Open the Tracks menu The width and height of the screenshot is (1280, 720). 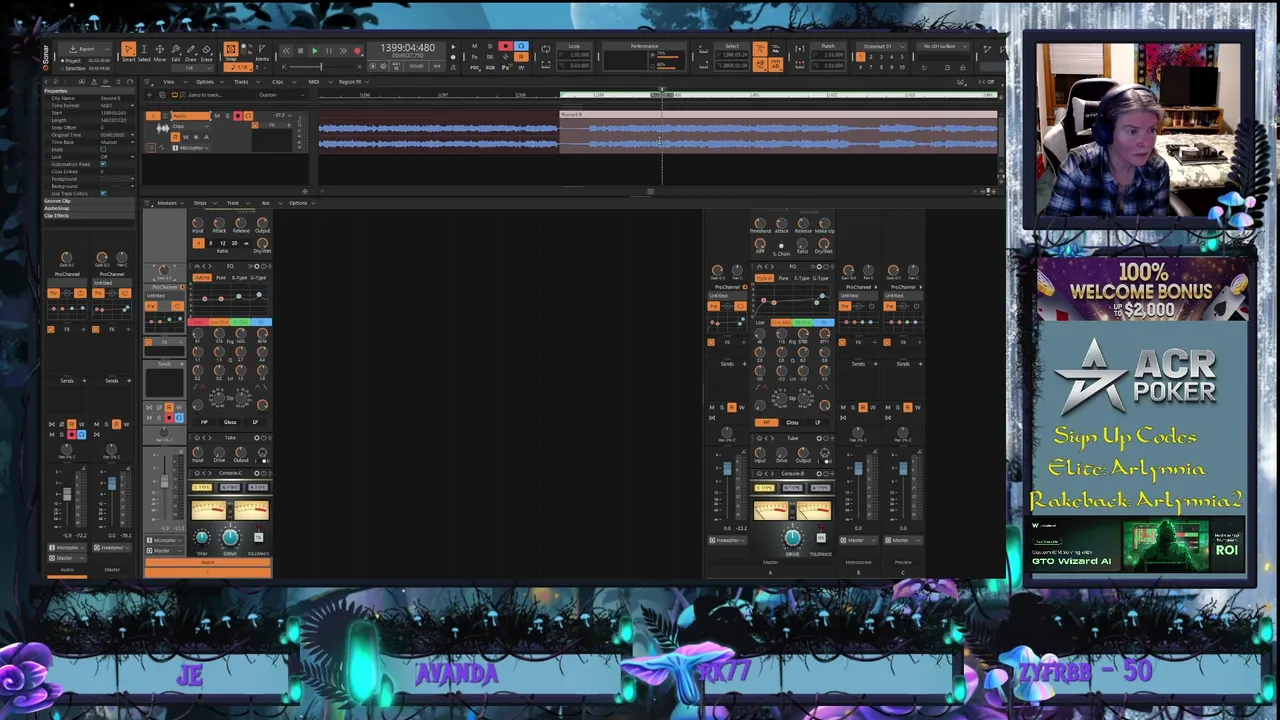pos(241,82)
